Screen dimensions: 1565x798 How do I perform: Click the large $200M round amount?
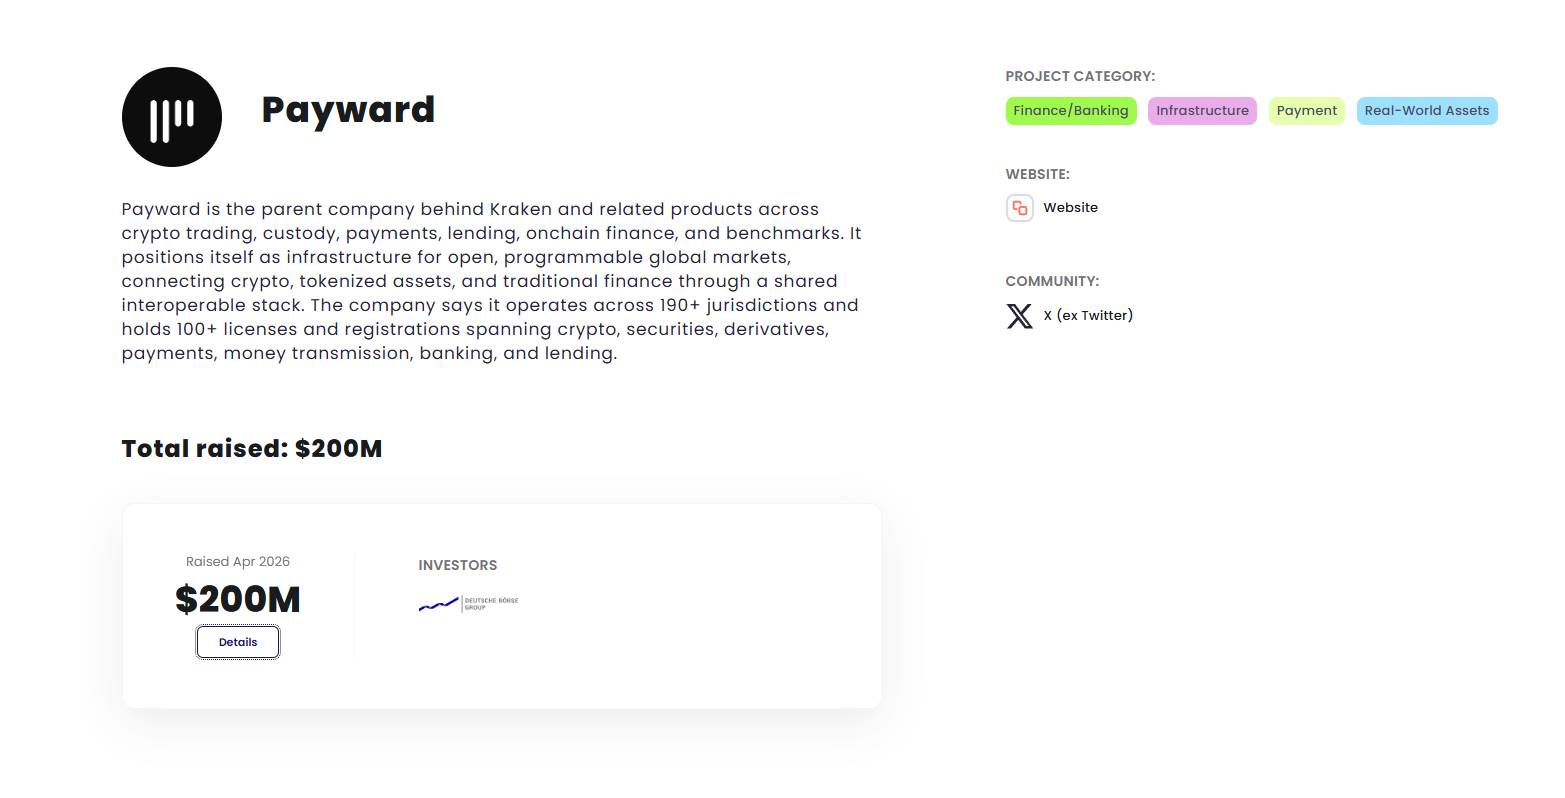(x=238, y=599)
